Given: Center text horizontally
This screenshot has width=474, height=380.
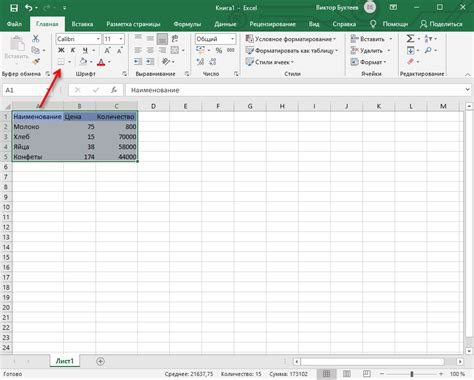Looking at the screenshot, I should [x=150, y=50].
